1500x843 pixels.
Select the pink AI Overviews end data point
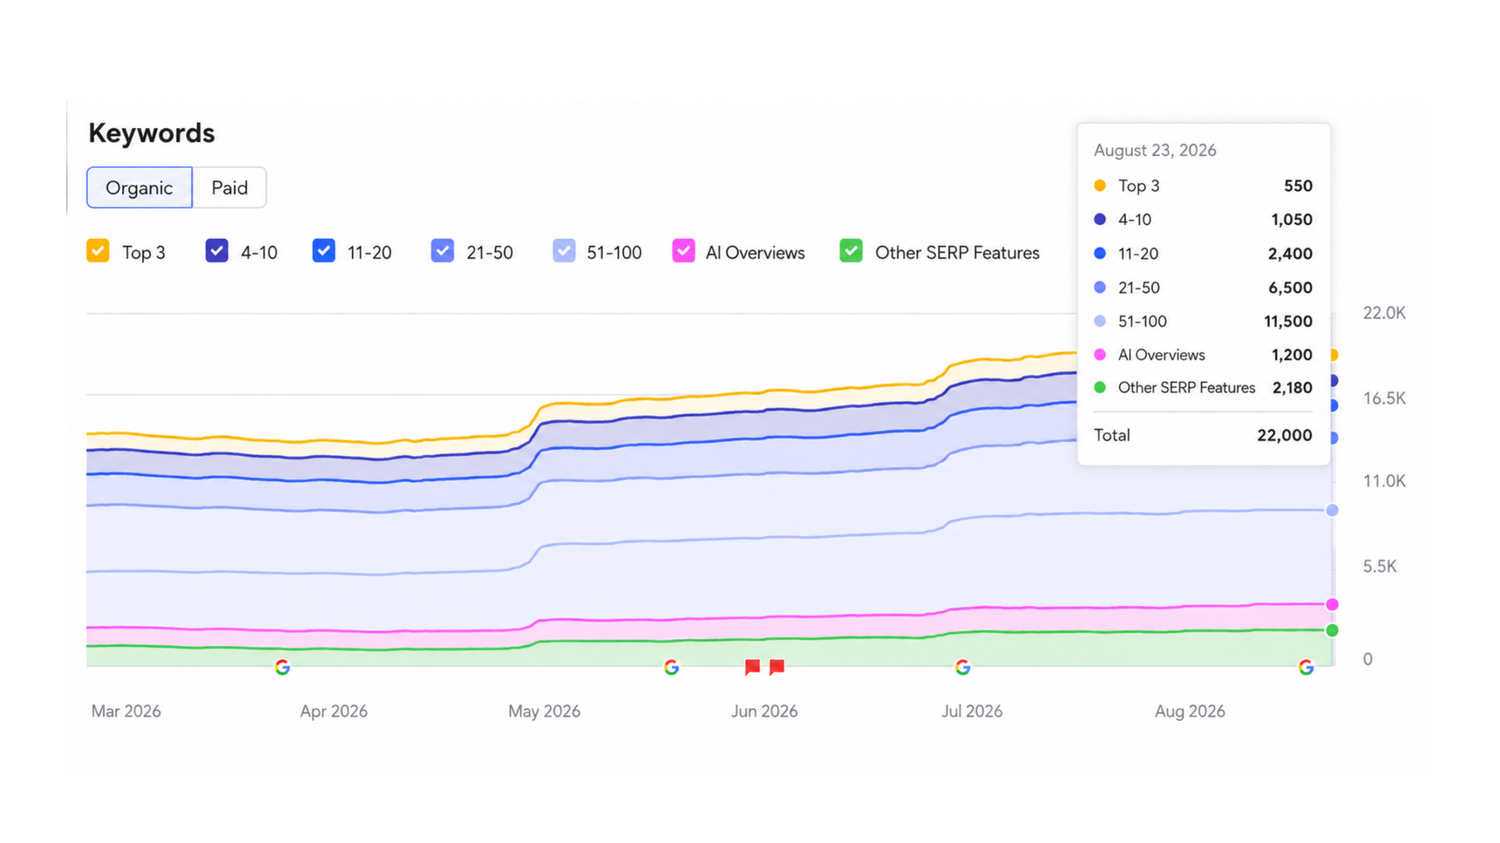pyautogui.click(x=1332, y=604)
